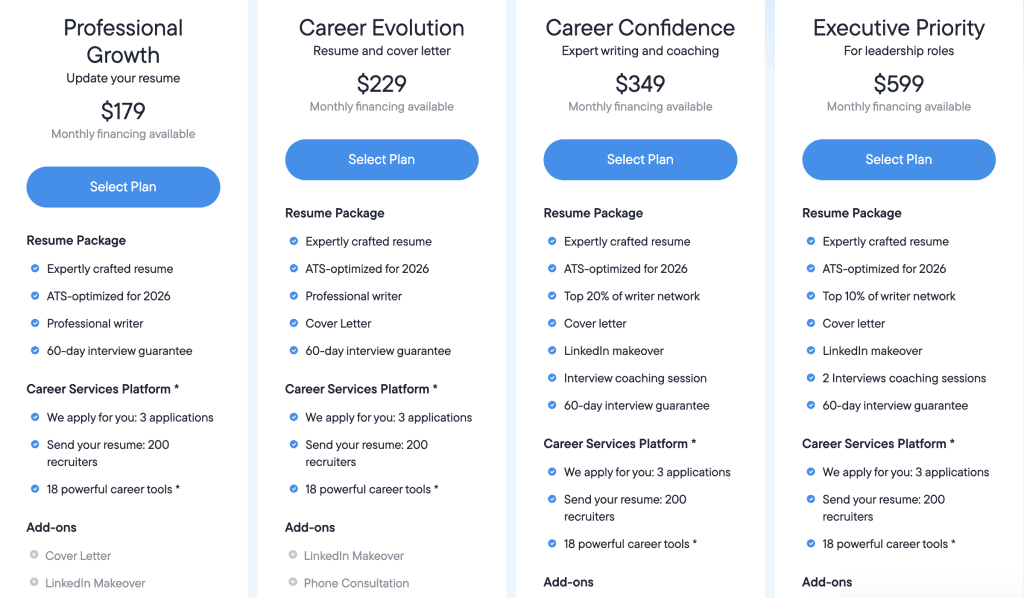Switch to the Executive Priority plan column

click(898, 27)
